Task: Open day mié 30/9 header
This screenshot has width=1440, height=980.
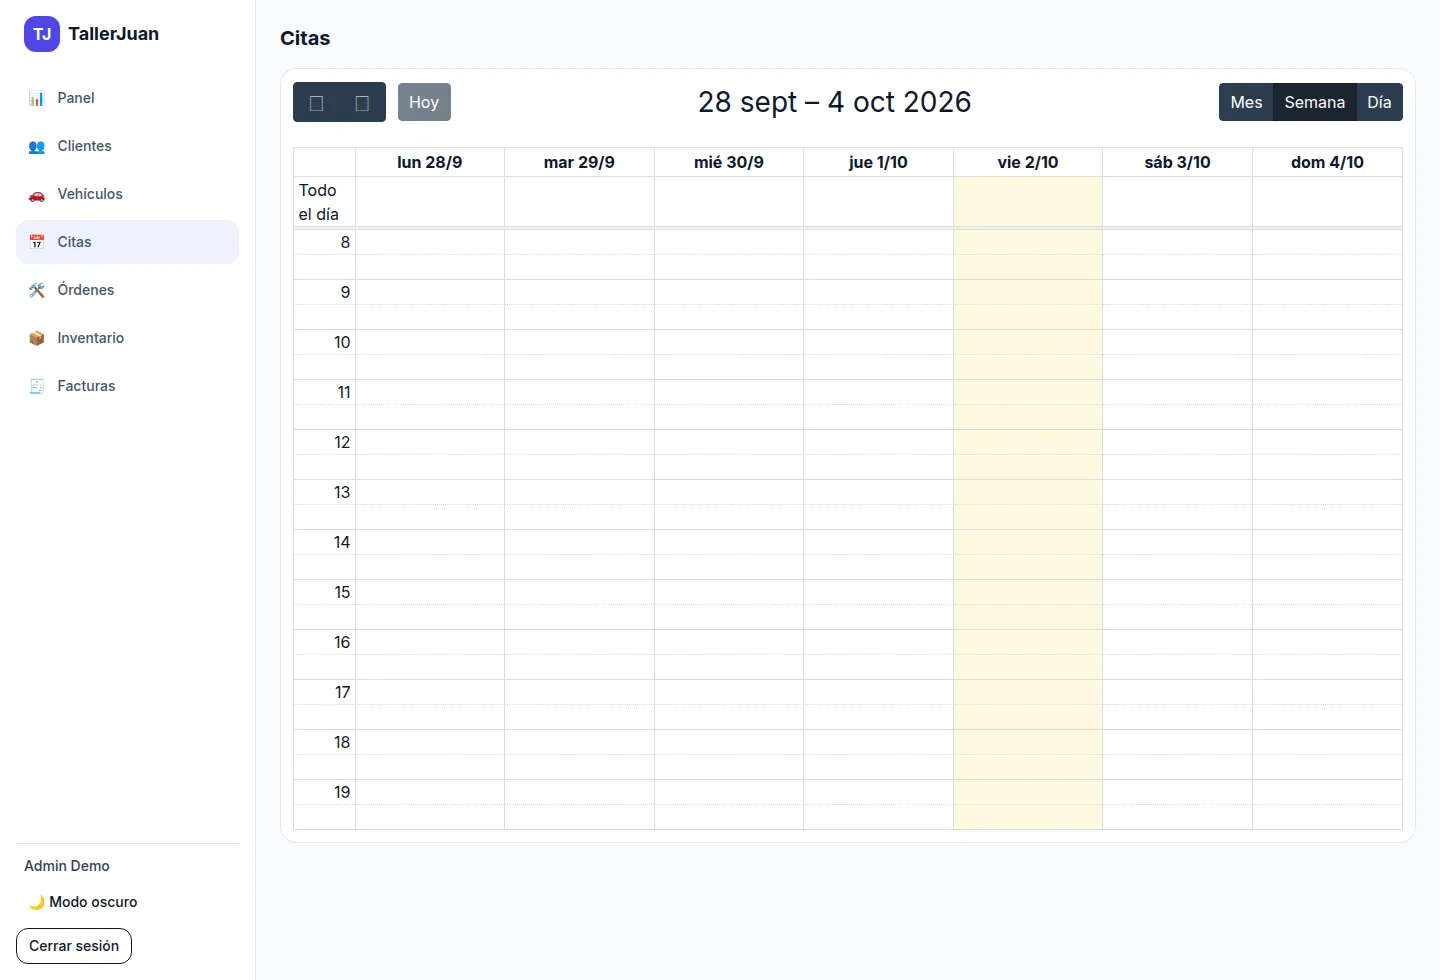Action: tap(729, 162)
